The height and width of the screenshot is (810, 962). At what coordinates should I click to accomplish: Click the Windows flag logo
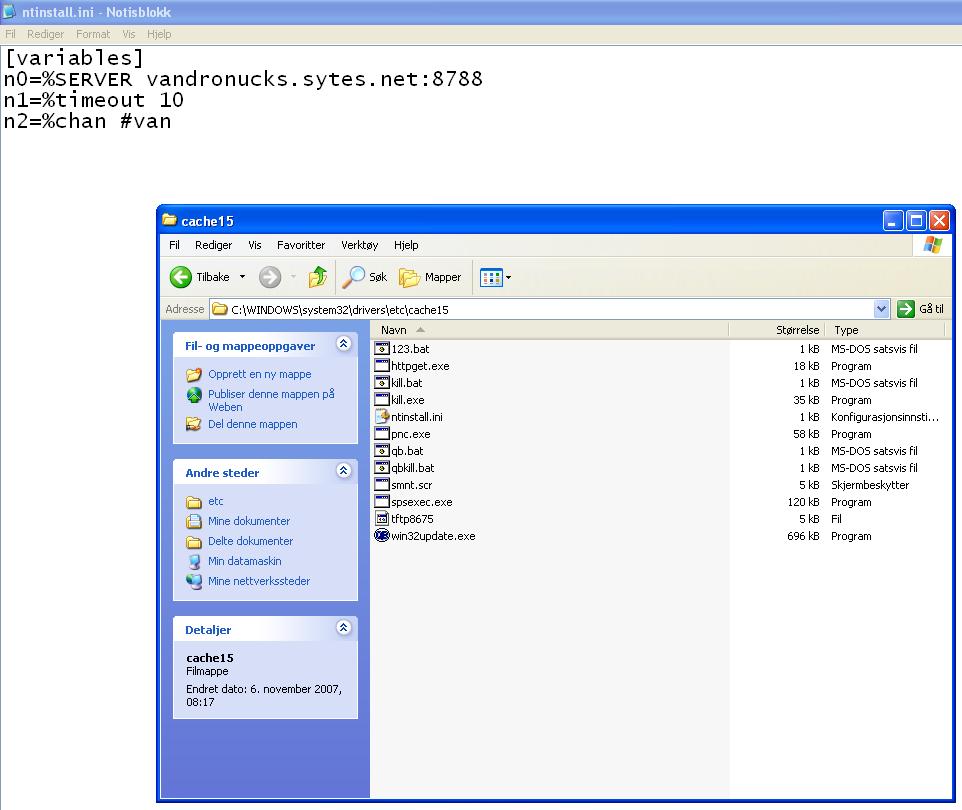[x=933, y=245]
